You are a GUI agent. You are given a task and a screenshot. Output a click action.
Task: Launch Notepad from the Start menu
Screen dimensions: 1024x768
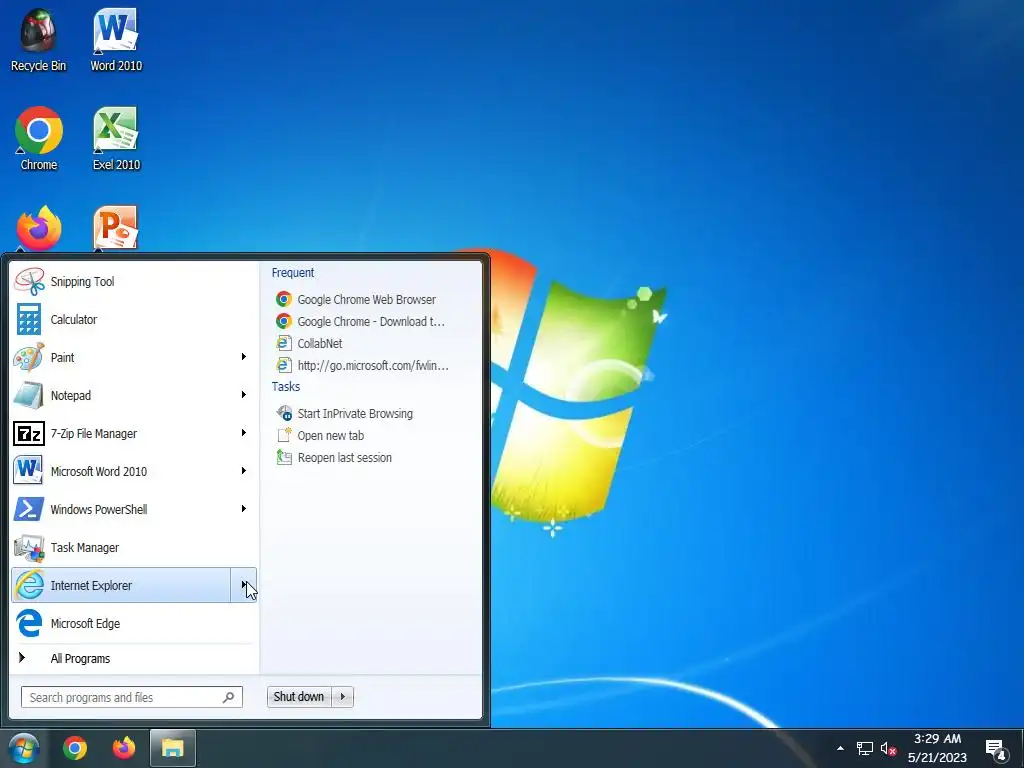coord(121,395)
